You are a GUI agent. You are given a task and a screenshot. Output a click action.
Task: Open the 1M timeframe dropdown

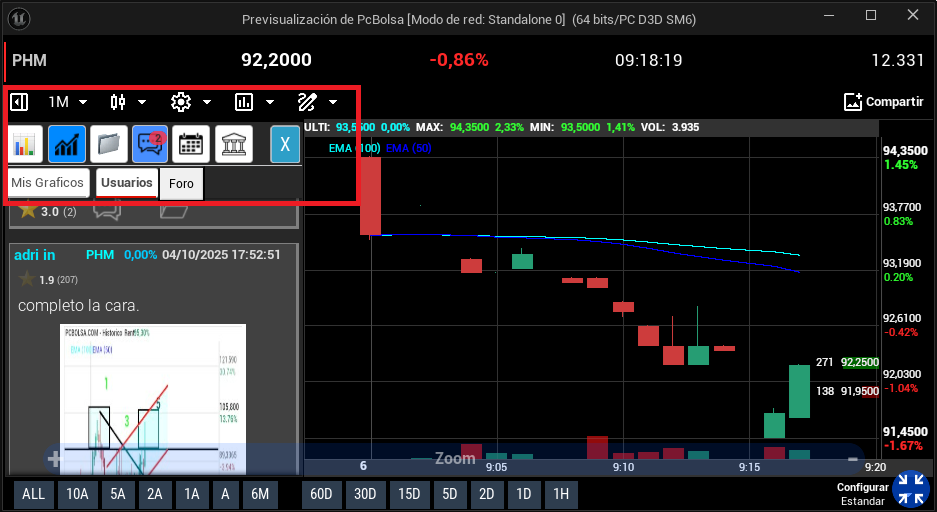pos(68,102)
